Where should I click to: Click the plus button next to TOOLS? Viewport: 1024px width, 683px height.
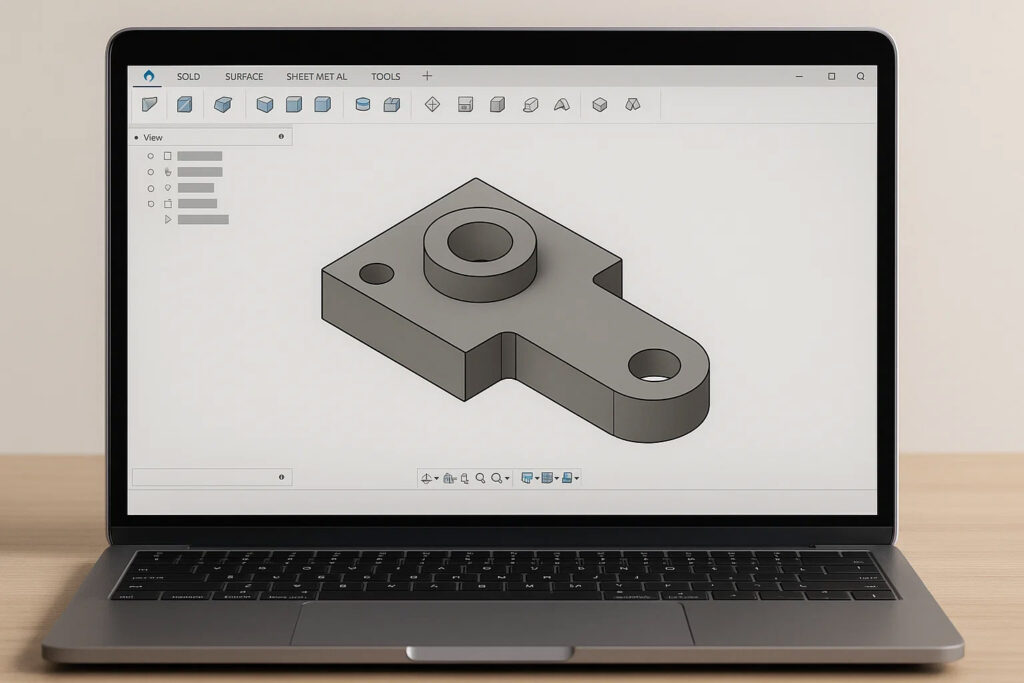pos(427,76)
